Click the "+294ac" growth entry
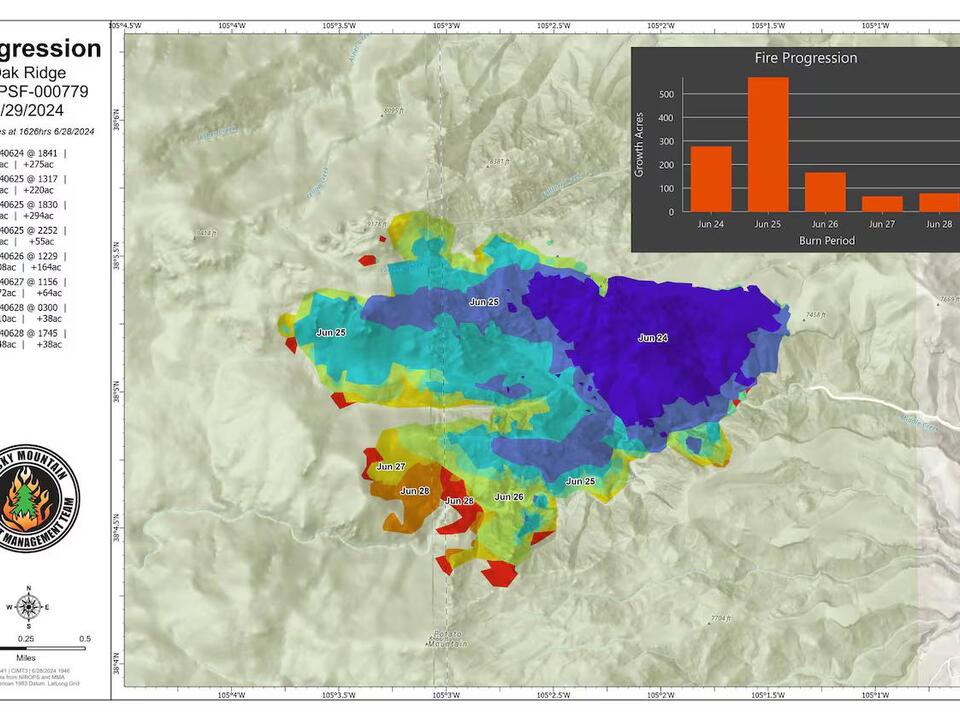 (38, 216)
